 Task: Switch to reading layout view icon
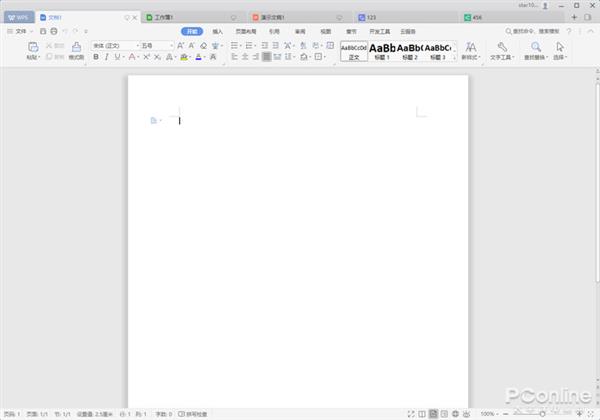click(422, 414)
